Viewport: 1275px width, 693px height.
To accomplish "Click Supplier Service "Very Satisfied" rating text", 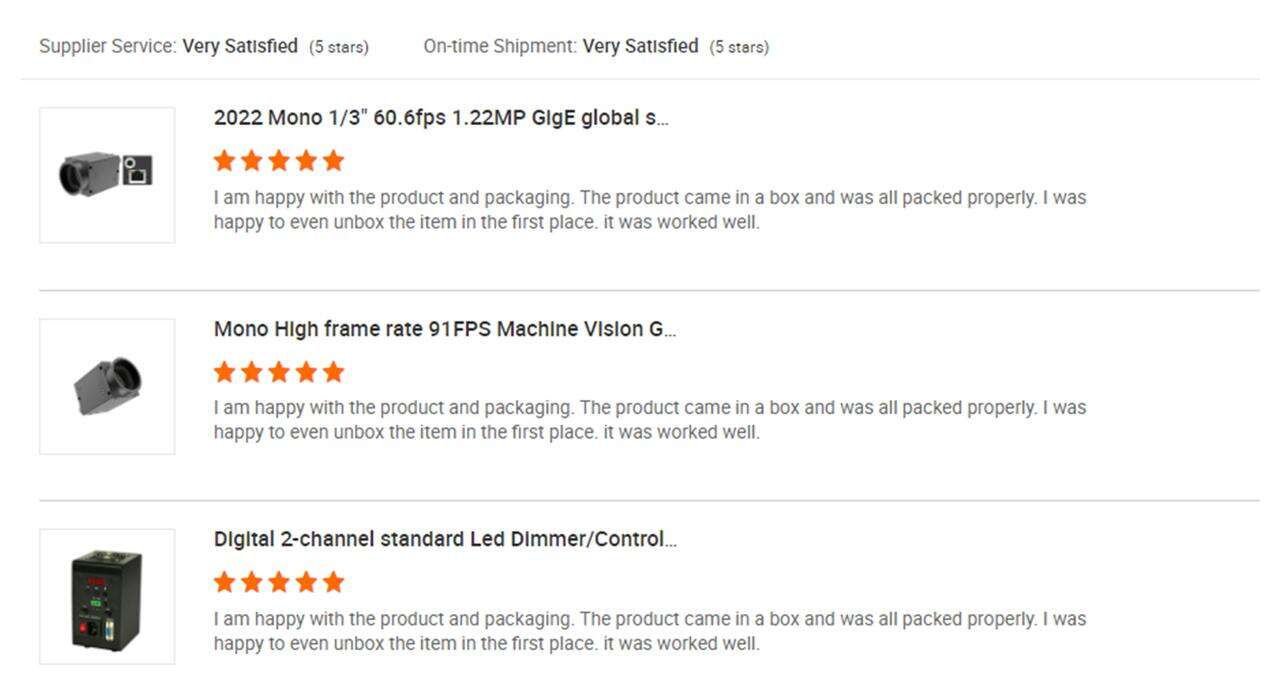I will pyautogui.click(x=240, y=46).
